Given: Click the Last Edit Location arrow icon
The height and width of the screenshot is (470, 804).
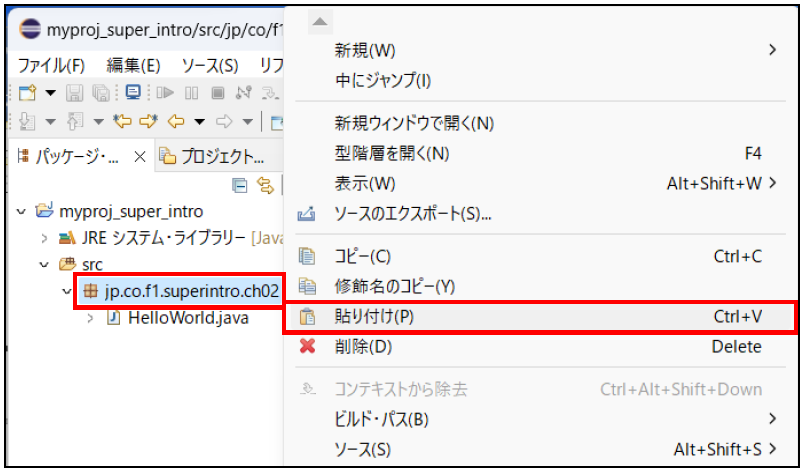Looking at the screenshot, I should pyautogui.click(x=124, y=122).
